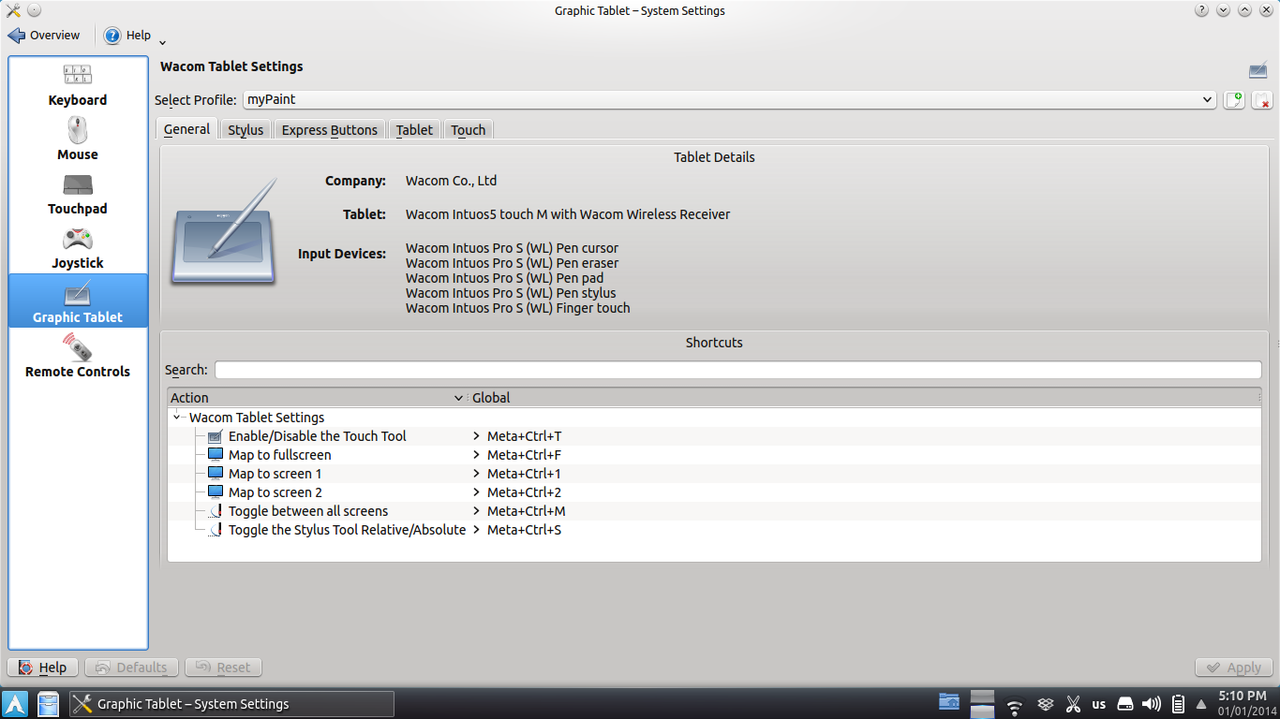This screenshot has width=1280, height=719.
Task: Apply the tablet settings
Action: (x=1233, y=667)
